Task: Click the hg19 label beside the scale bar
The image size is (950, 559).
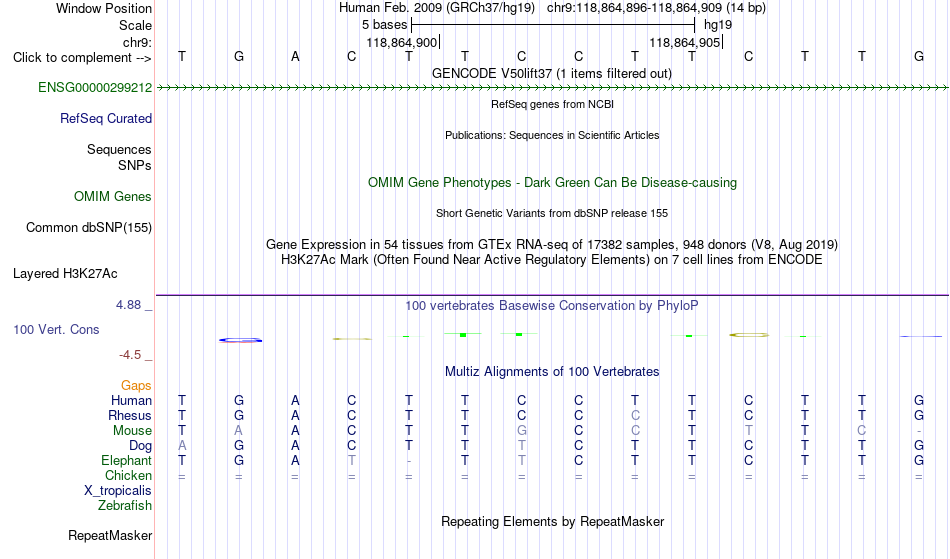Action: [718, 25]
